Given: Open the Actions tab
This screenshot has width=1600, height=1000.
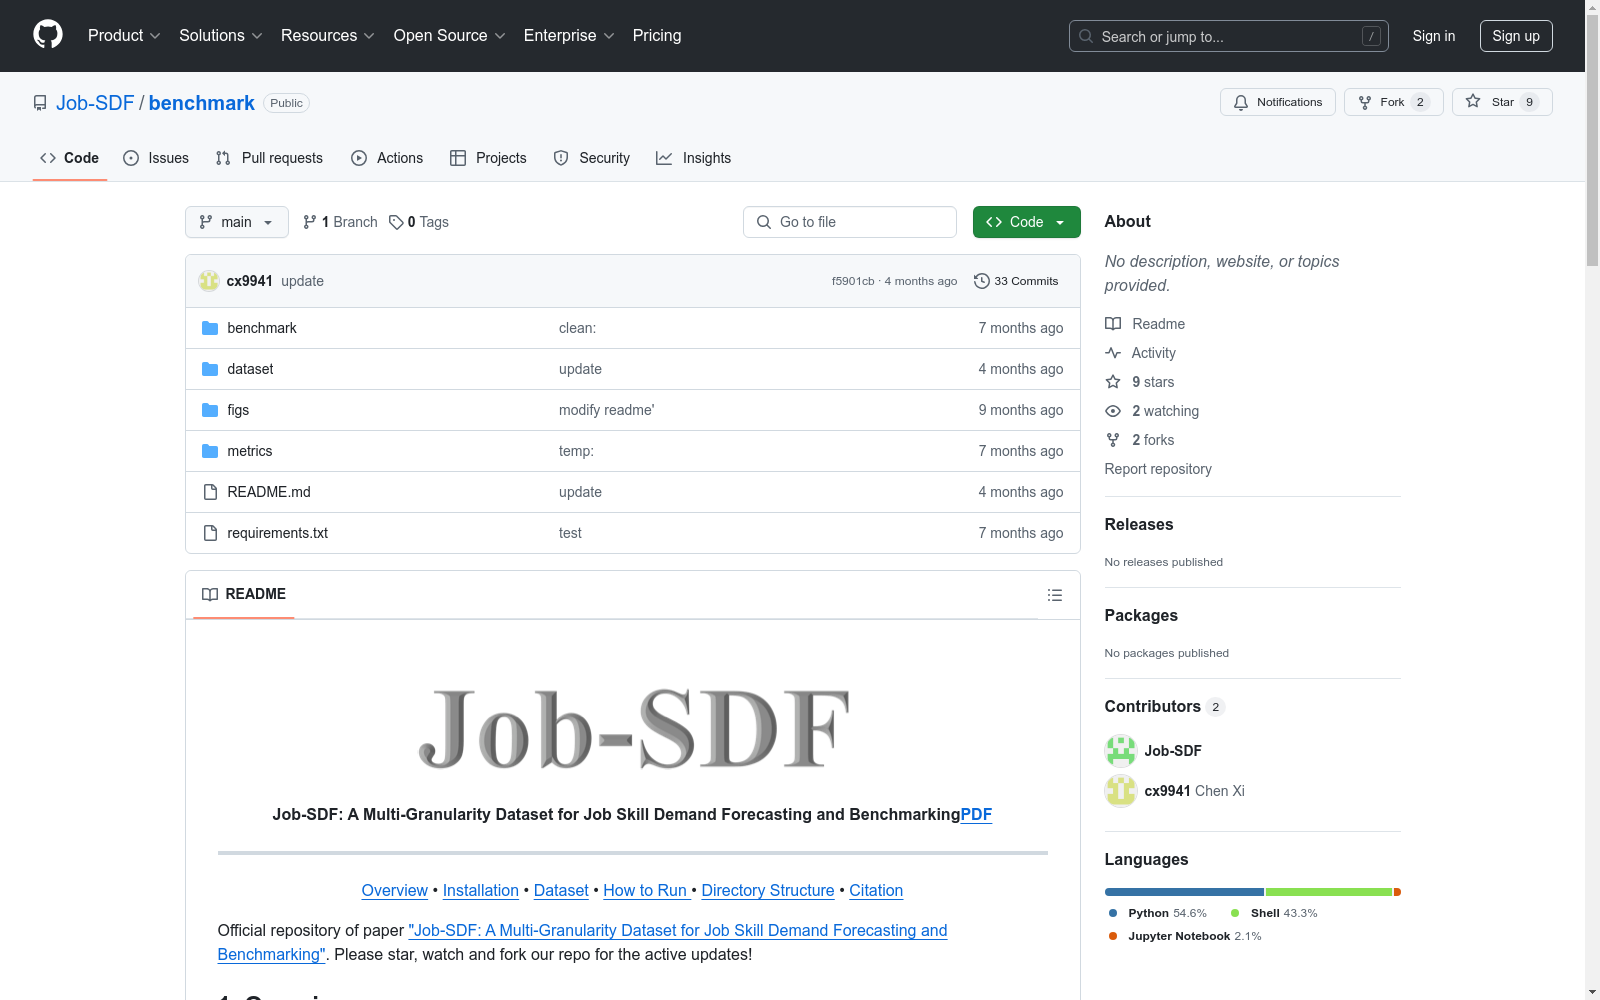Looking at the screenshot, I should coord(387,158).
